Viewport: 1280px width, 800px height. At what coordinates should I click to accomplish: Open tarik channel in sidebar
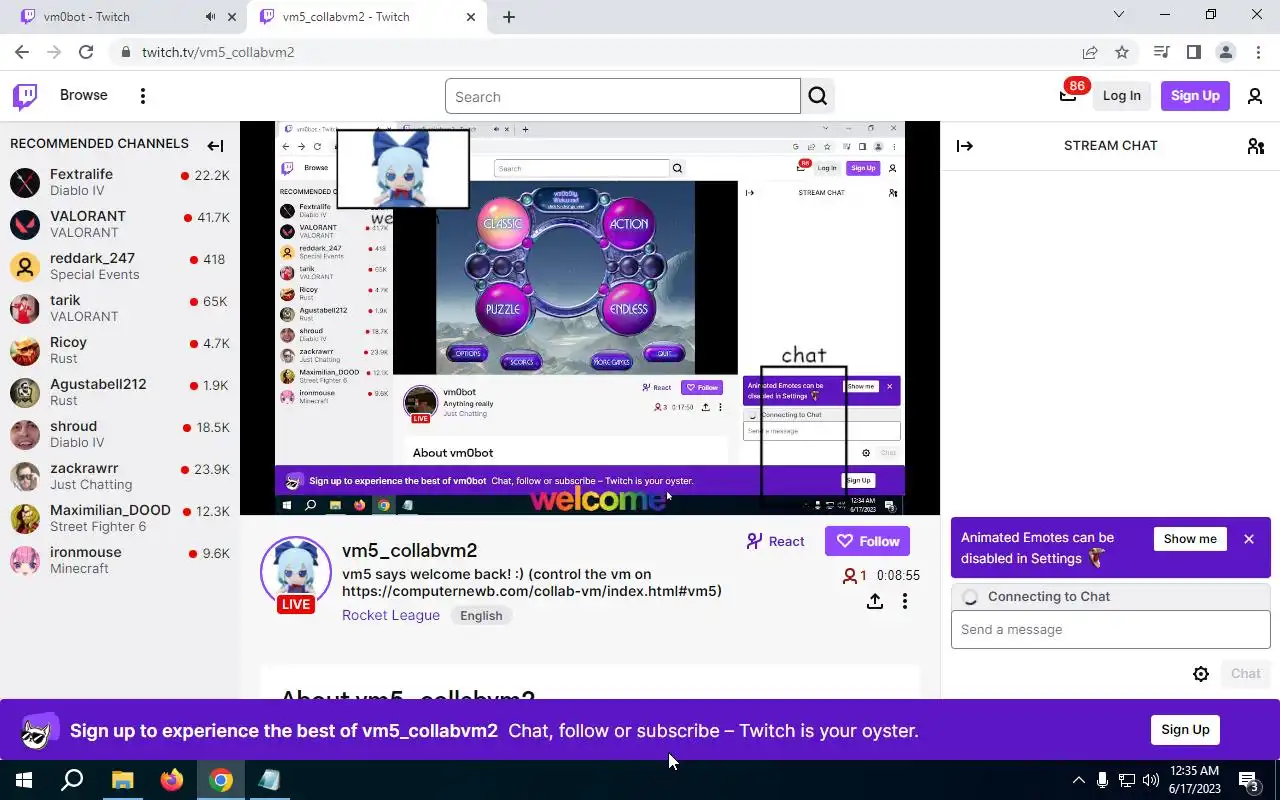click(x=120, y=308)
